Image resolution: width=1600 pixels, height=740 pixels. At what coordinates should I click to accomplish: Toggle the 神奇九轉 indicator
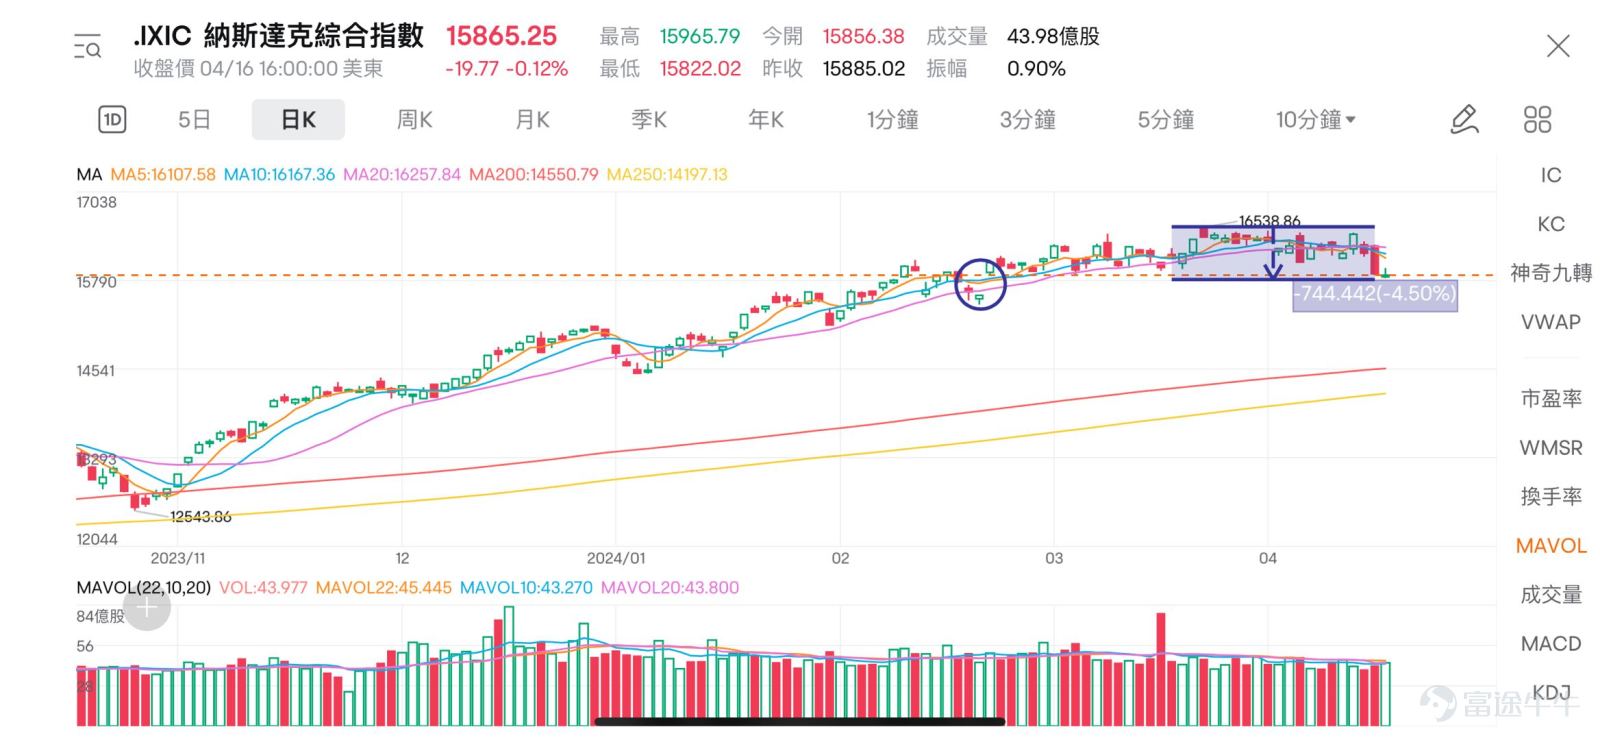pos(1551,273)
